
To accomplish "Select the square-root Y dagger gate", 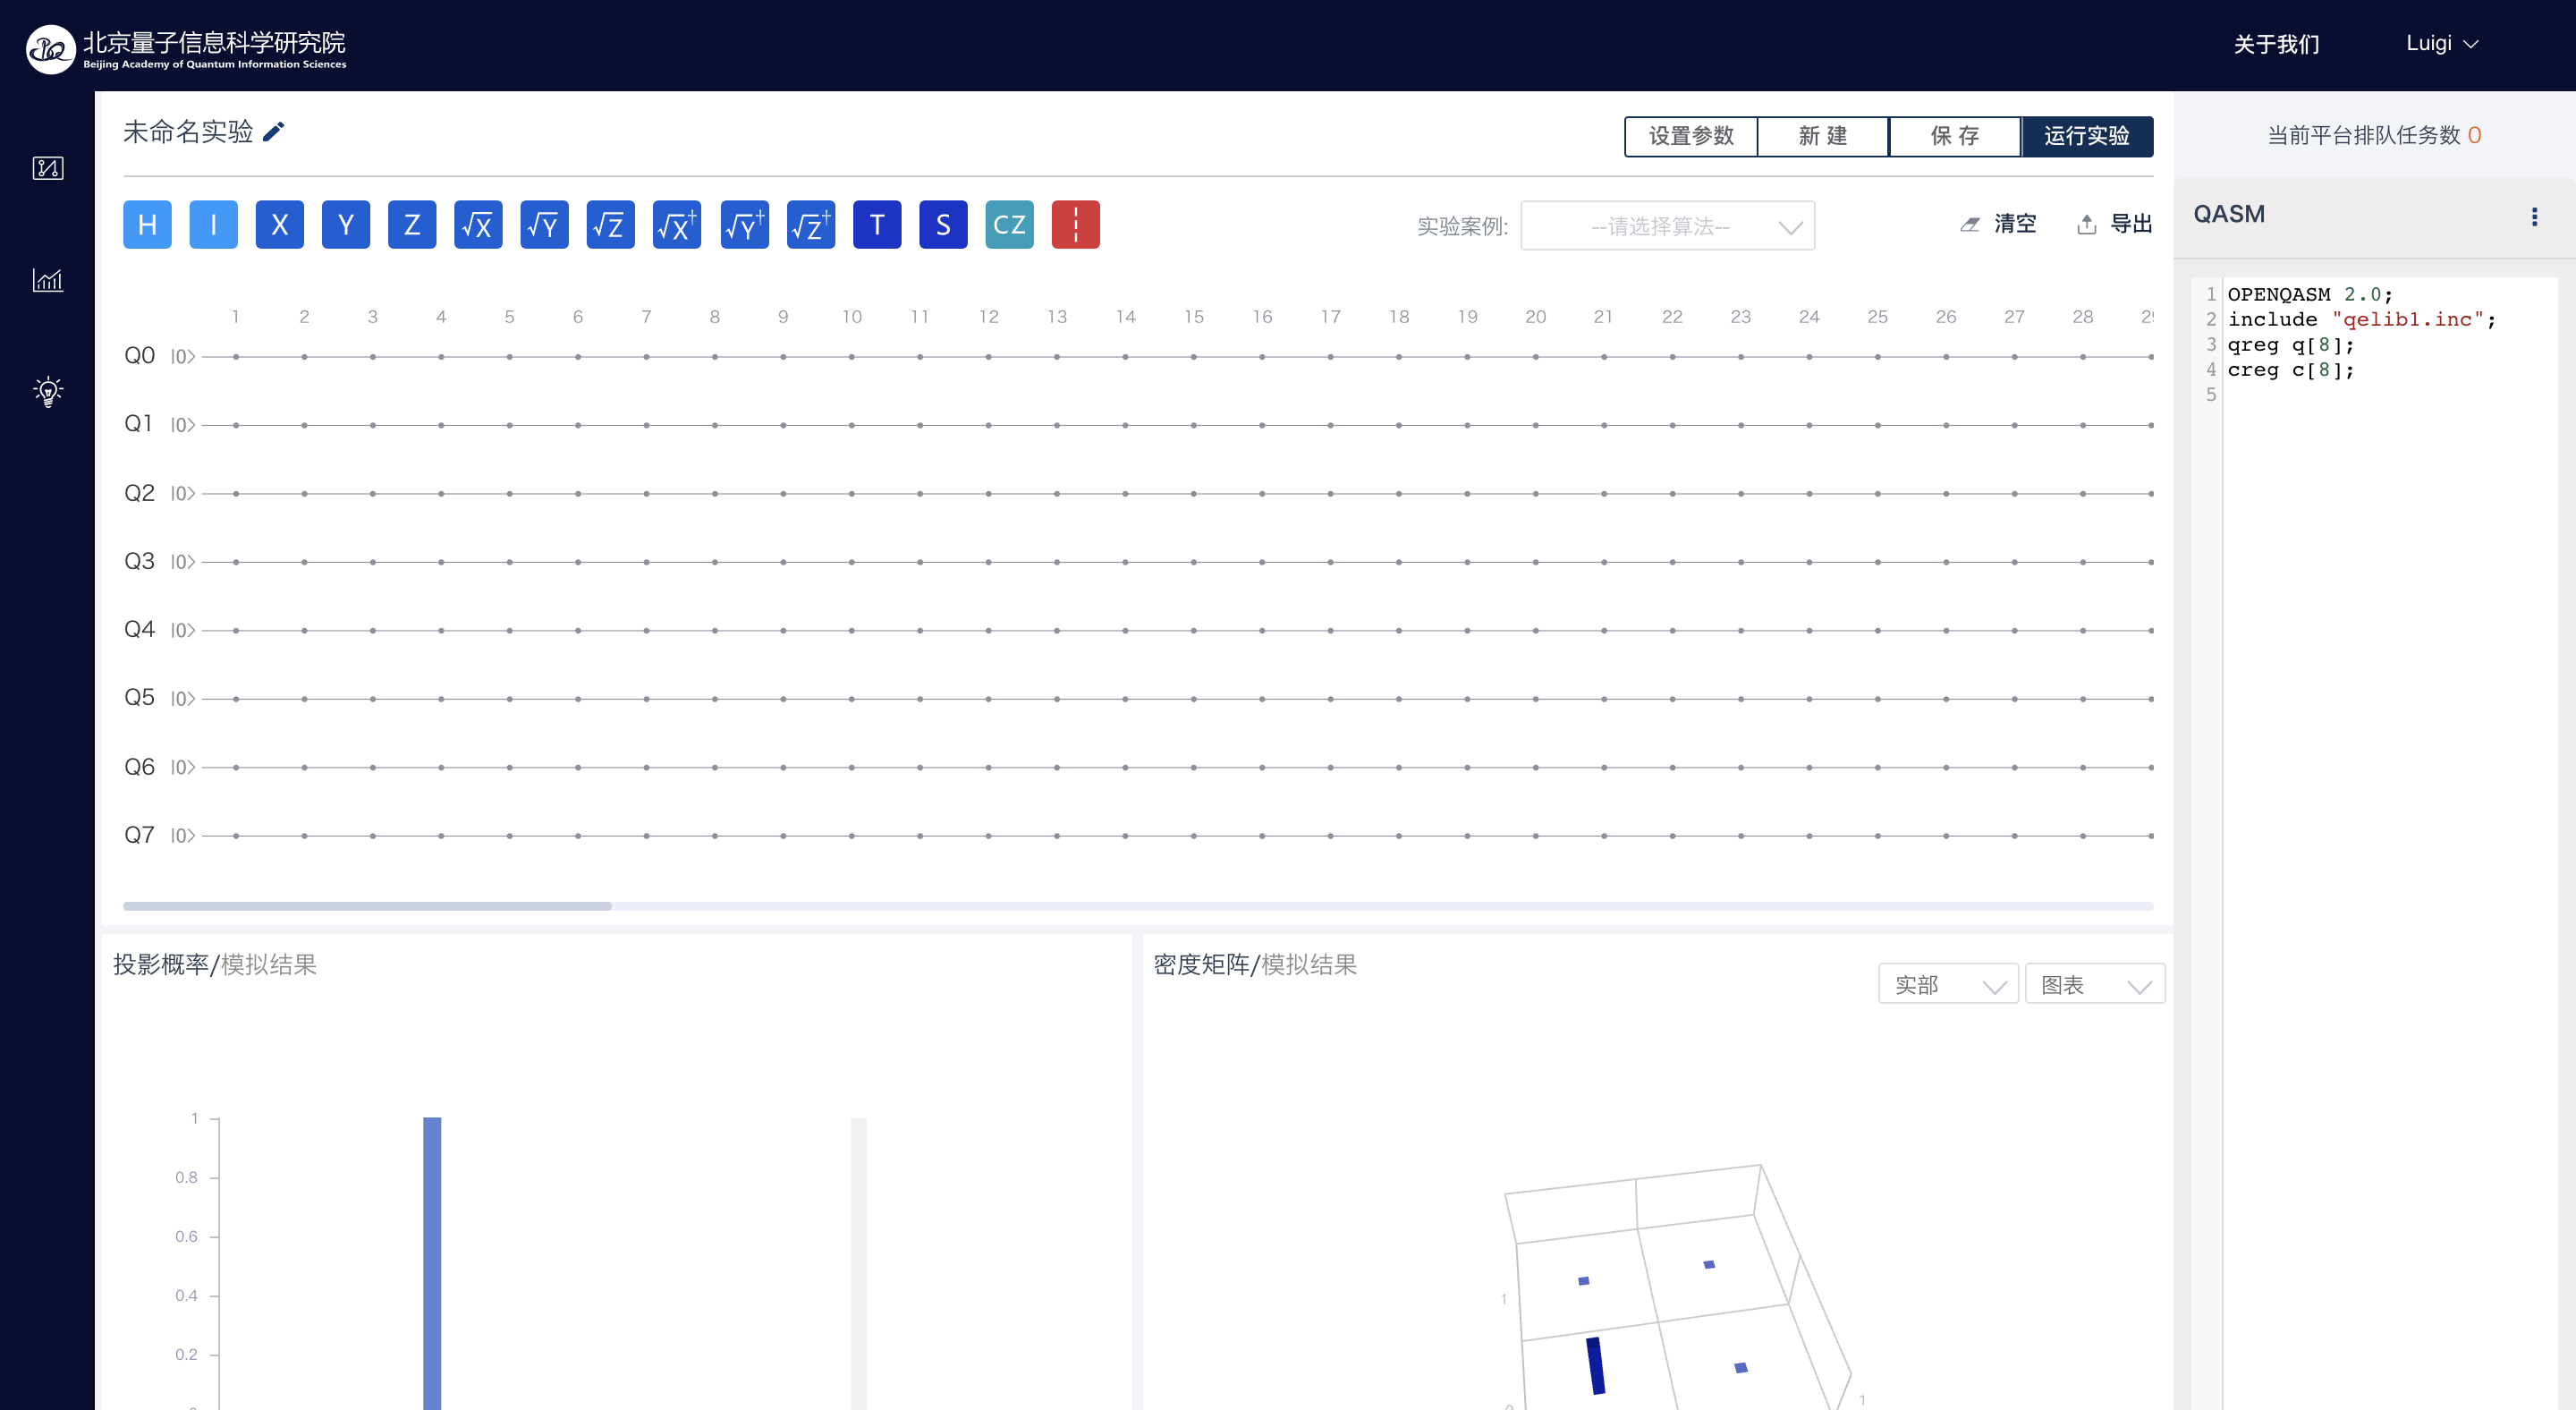I will pyautogui.click(x=745, y=224).
